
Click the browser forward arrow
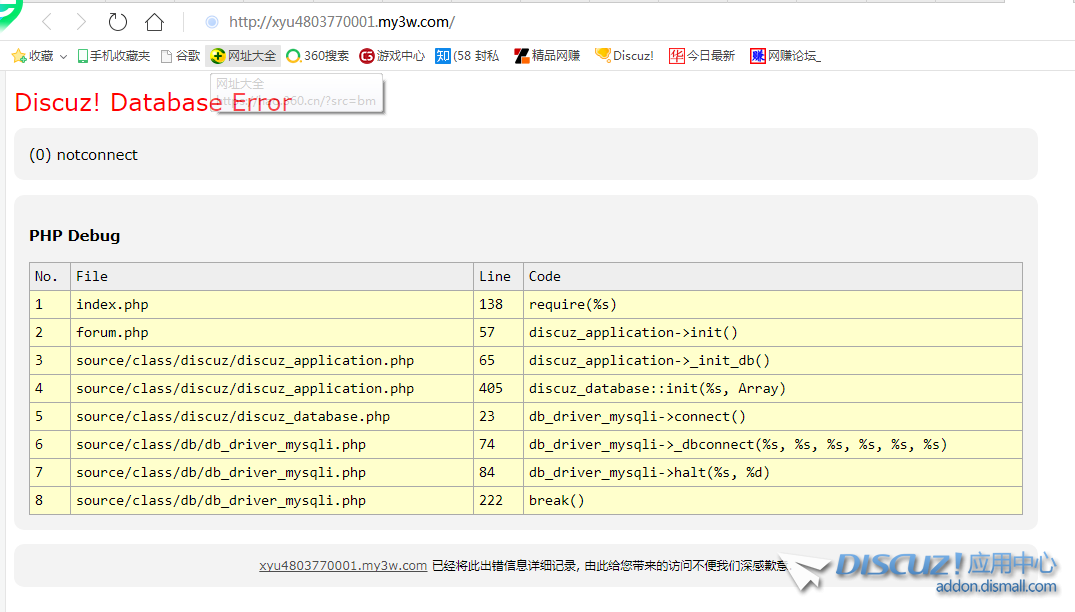[x=81, y=22]
